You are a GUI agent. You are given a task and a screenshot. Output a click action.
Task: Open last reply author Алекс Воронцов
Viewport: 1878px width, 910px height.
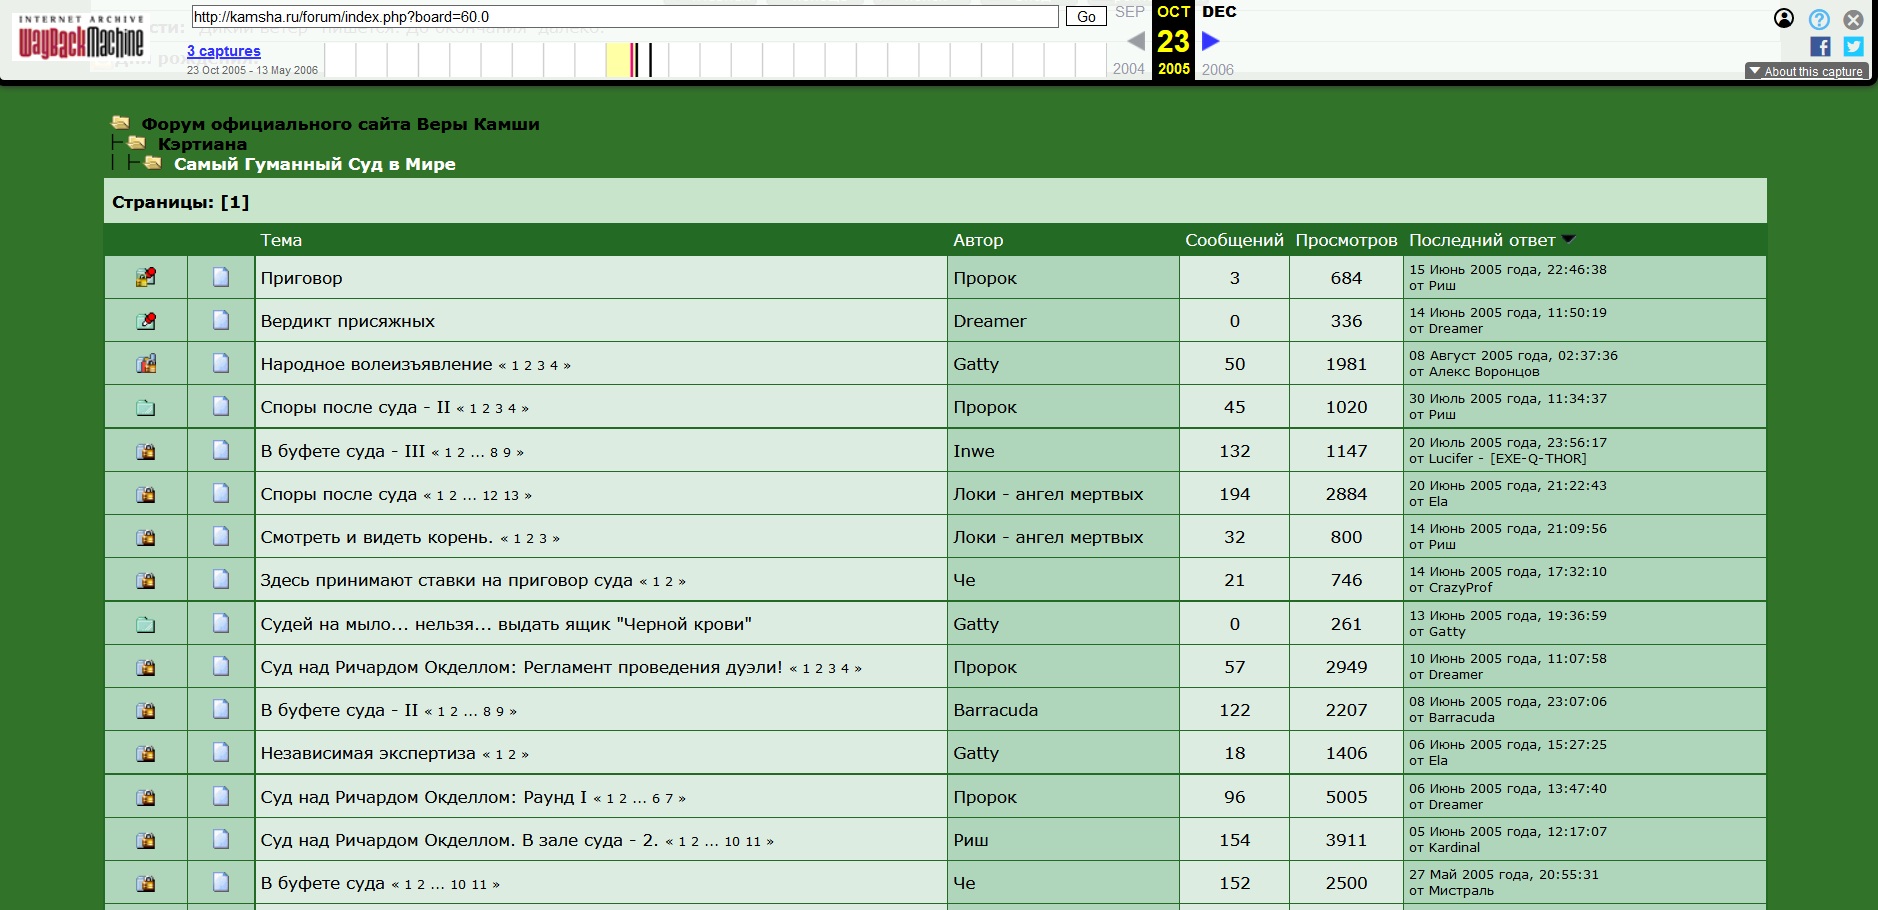coord(1484,372)
